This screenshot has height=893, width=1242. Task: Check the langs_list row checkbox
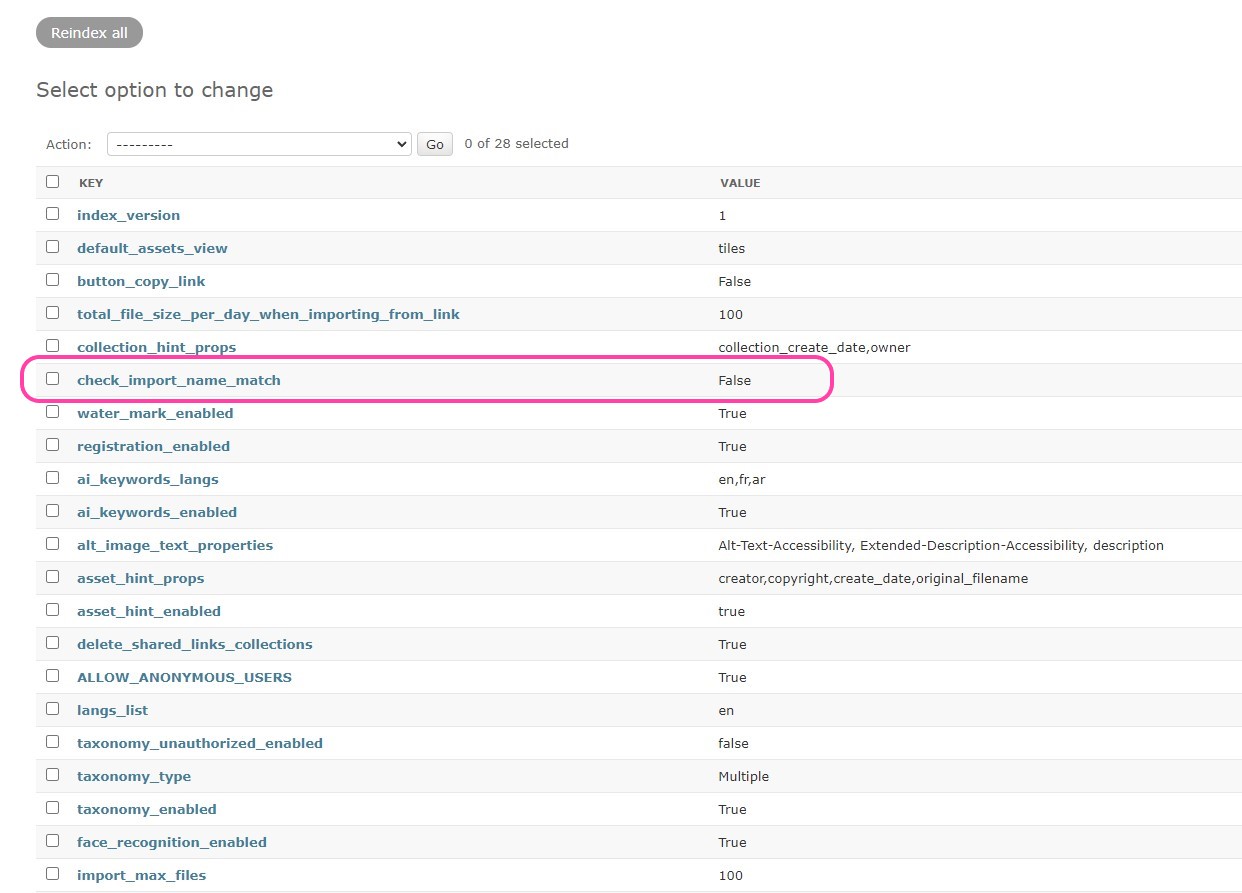point(52,709)
